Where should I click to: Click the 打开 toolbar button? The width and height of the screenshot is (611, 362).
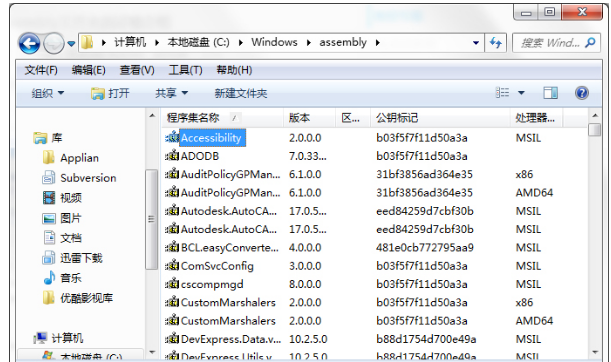click(x=110, y=93)
